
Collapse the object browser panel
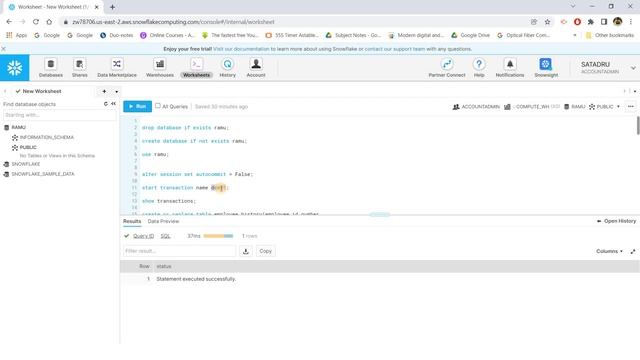(113, 104)
